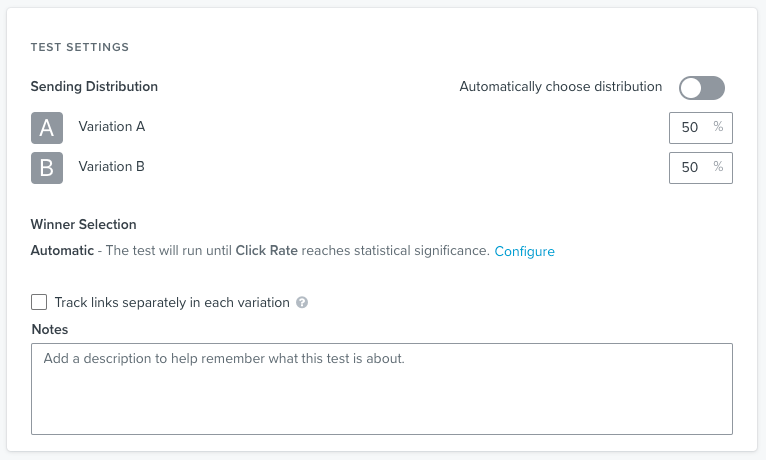This screenshot has width=766, height=460.
Task: Click the Automatically choose distribution label
Action: [560, 87]
